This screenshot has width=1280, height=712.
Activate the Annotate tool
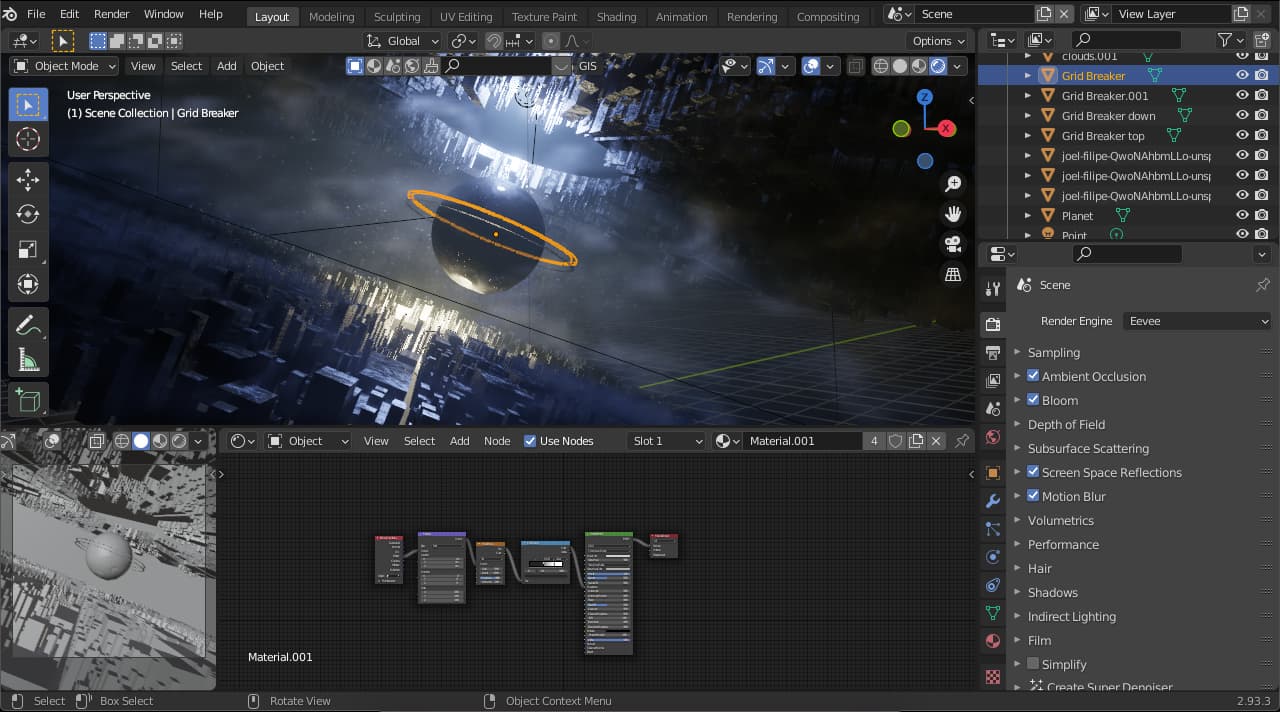(x=28, y=322)
